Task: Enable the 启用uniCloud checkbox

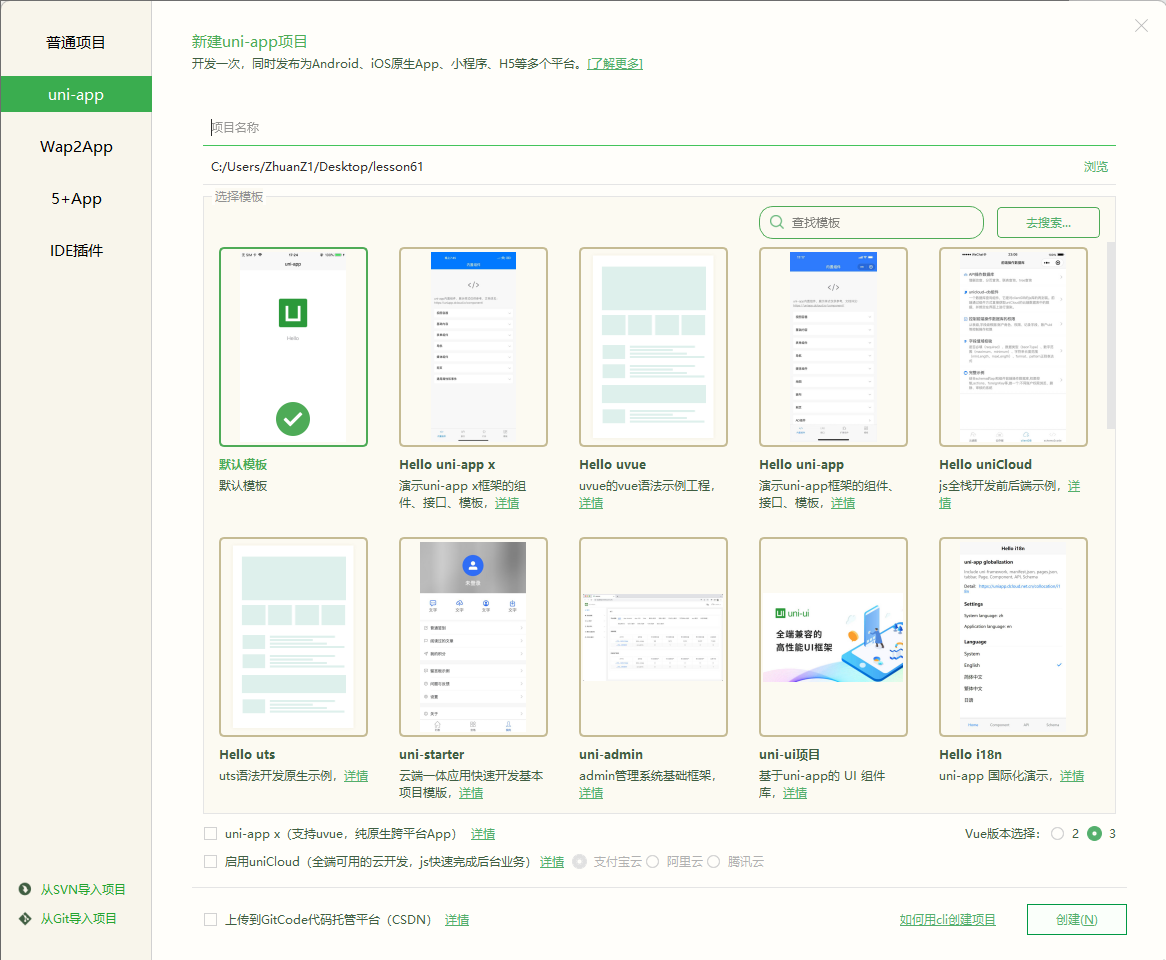Action: [x=210, y=861]
